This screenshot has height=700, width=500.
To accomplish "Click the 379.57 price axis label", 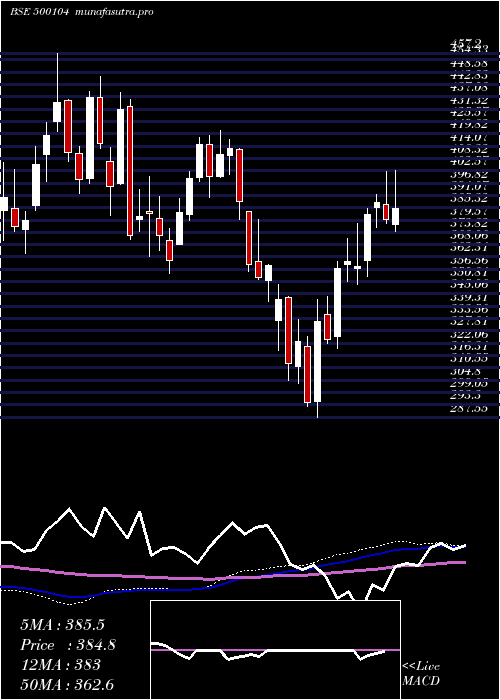I will pyautogui.click(x=469, y=212).
